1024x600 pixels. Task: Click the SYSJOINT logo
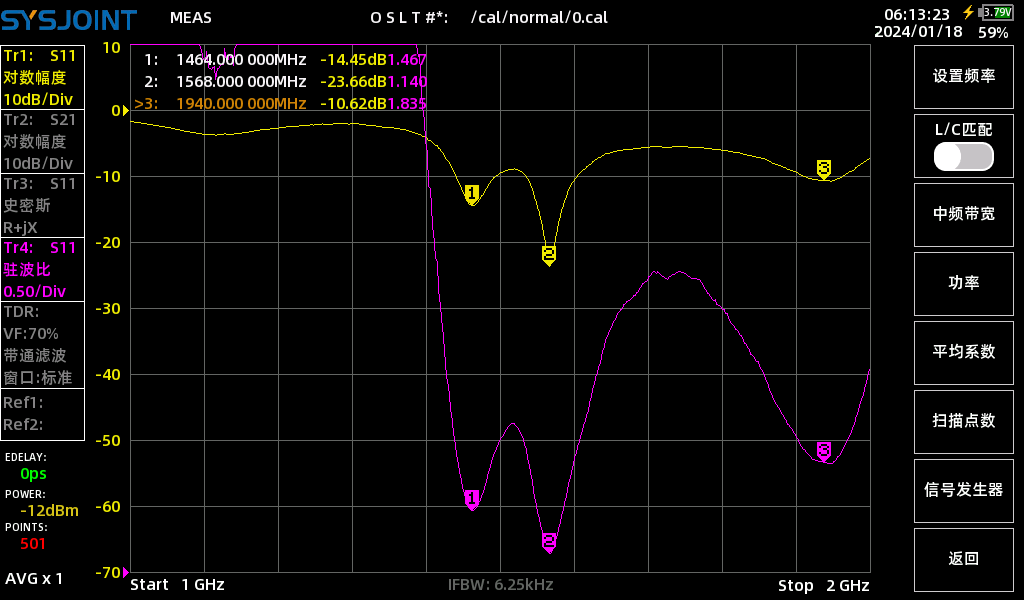click(69, 20)
